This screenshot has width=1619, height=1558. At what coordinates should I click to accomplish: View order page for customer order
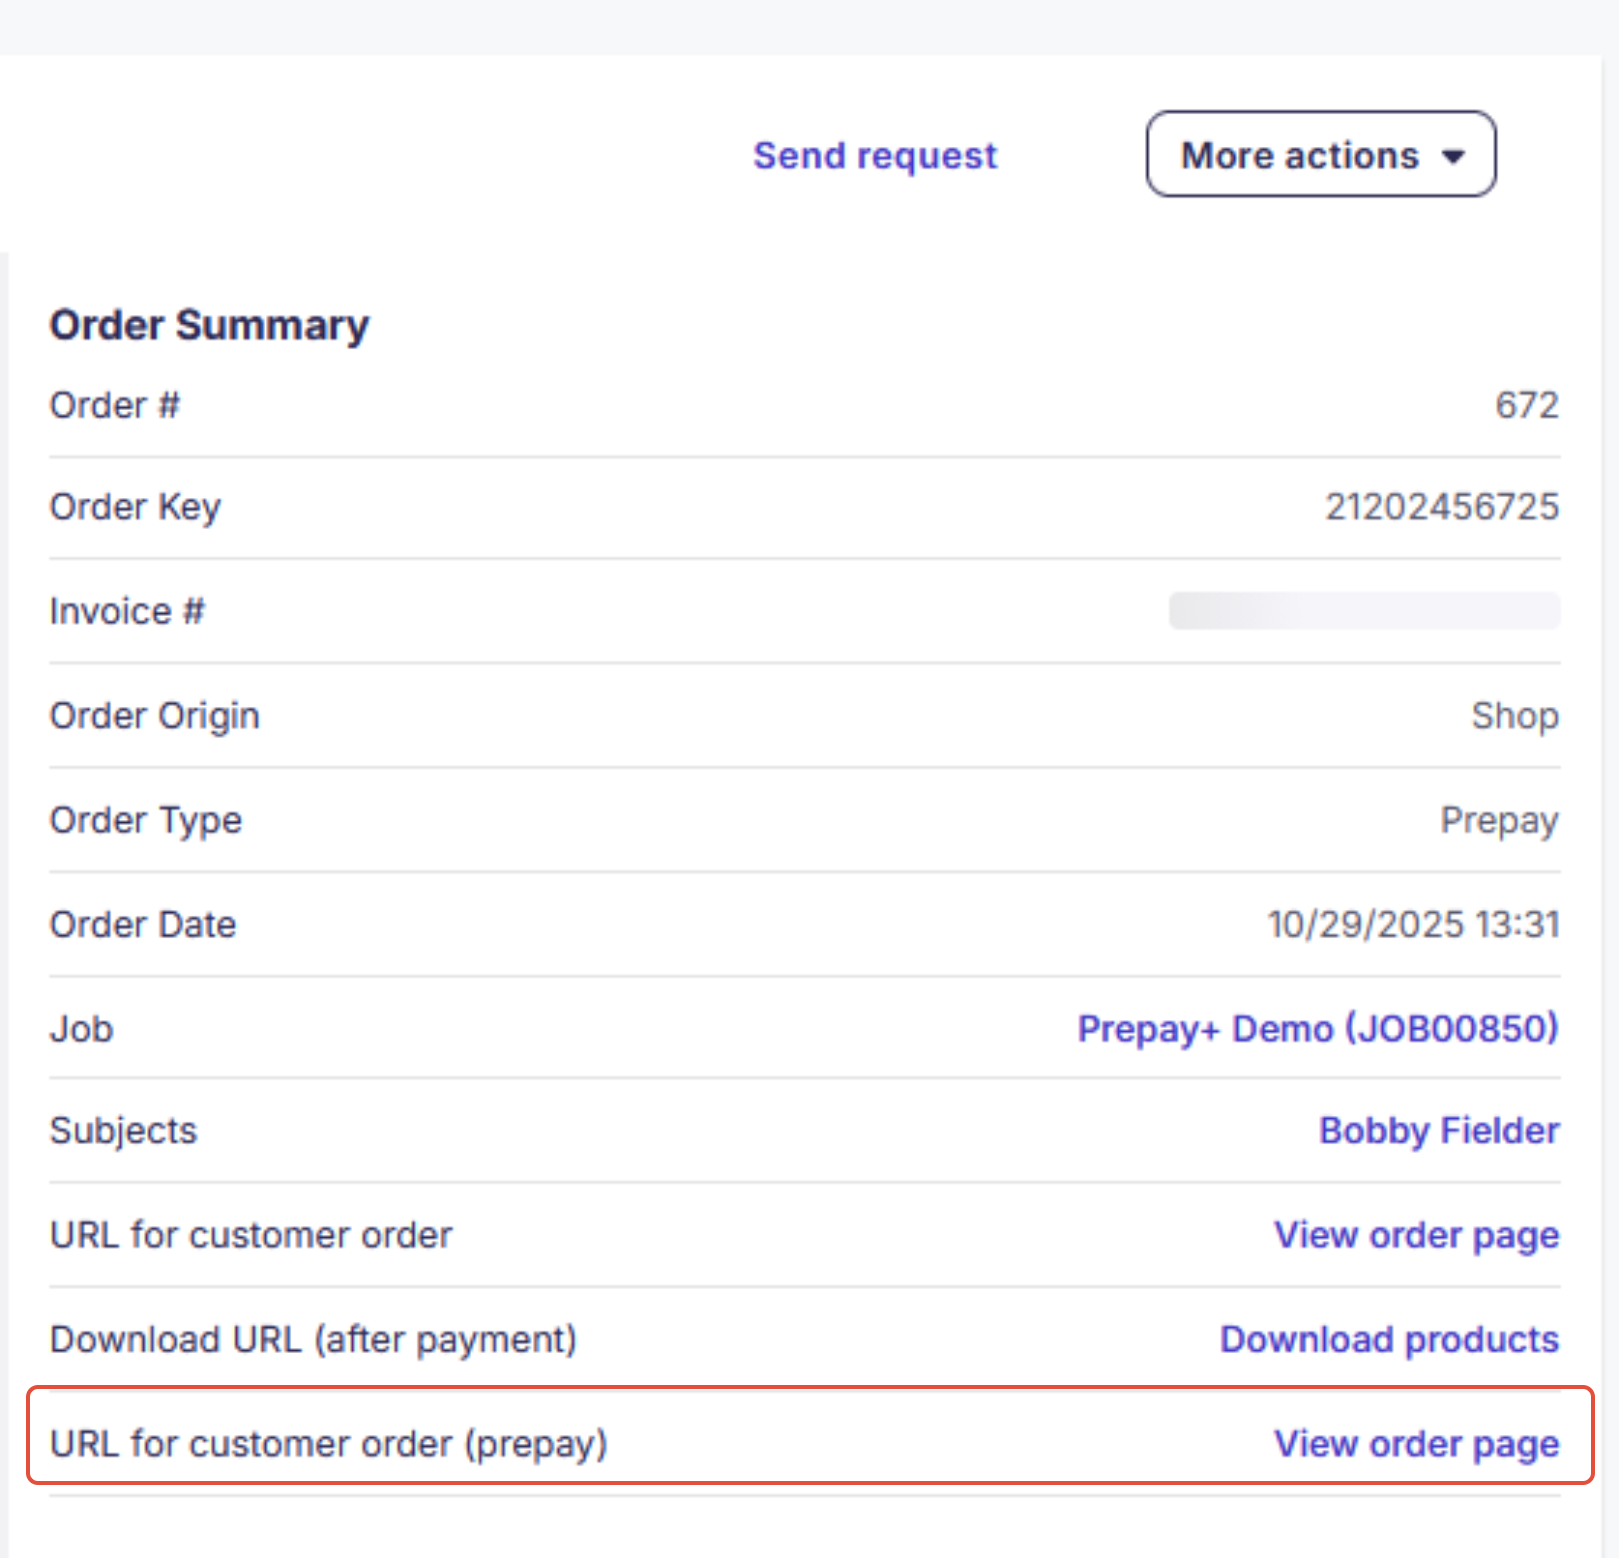click(1415, 1235)
